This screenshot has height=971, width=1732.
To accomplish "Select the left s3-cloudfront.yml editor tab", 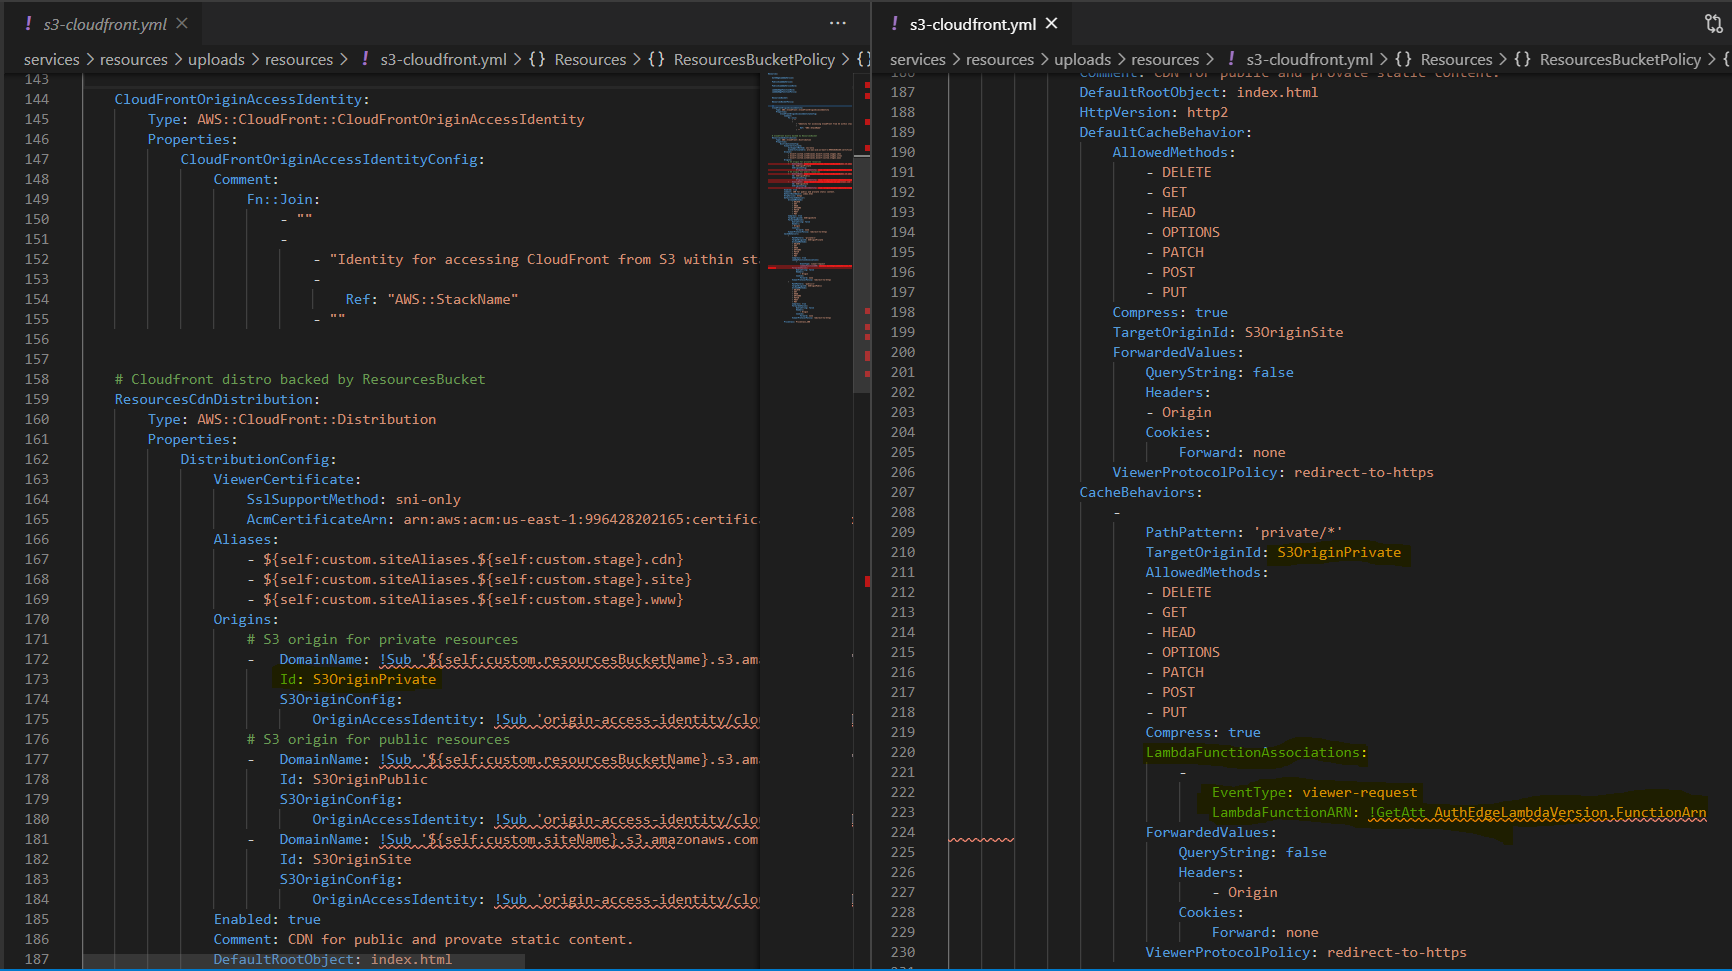I will coord(104,24).
